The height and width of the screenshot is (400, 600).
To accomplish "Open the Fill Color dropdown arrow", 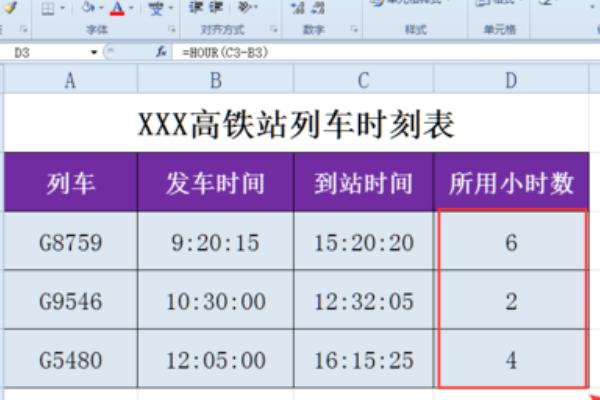I will tap(101, 8).
